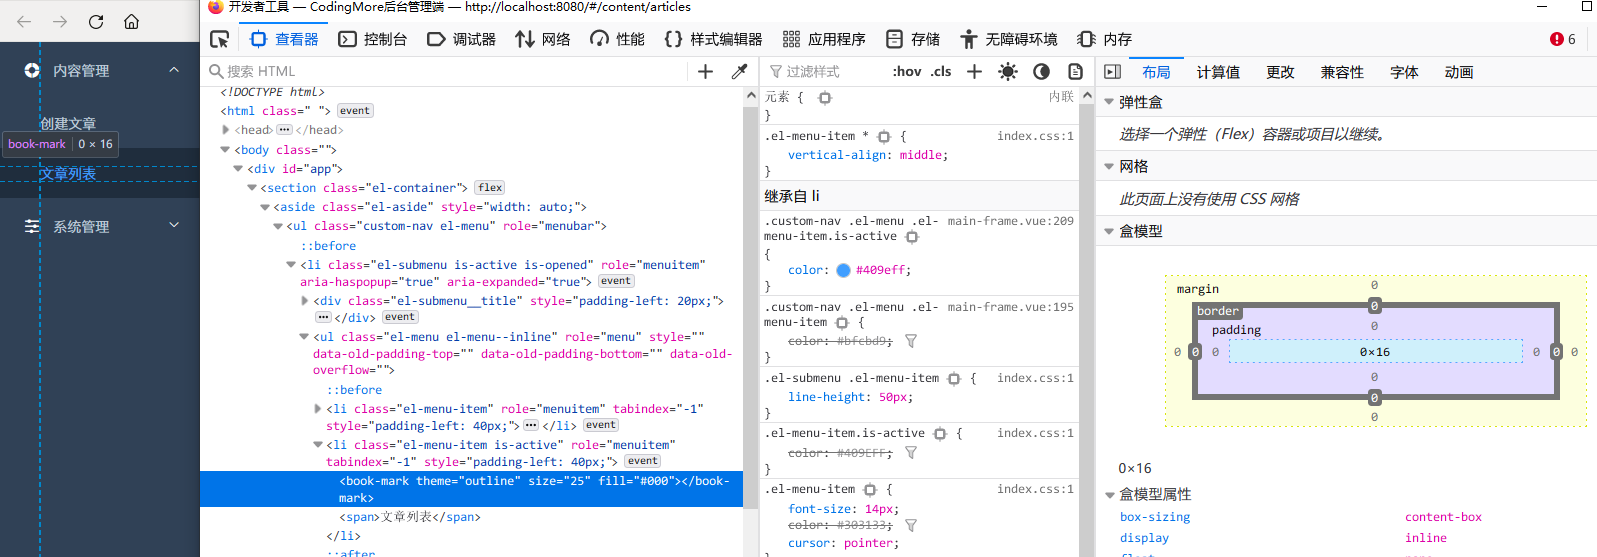
Task: Collapse the section el-container node
Action: coord(252,188)
